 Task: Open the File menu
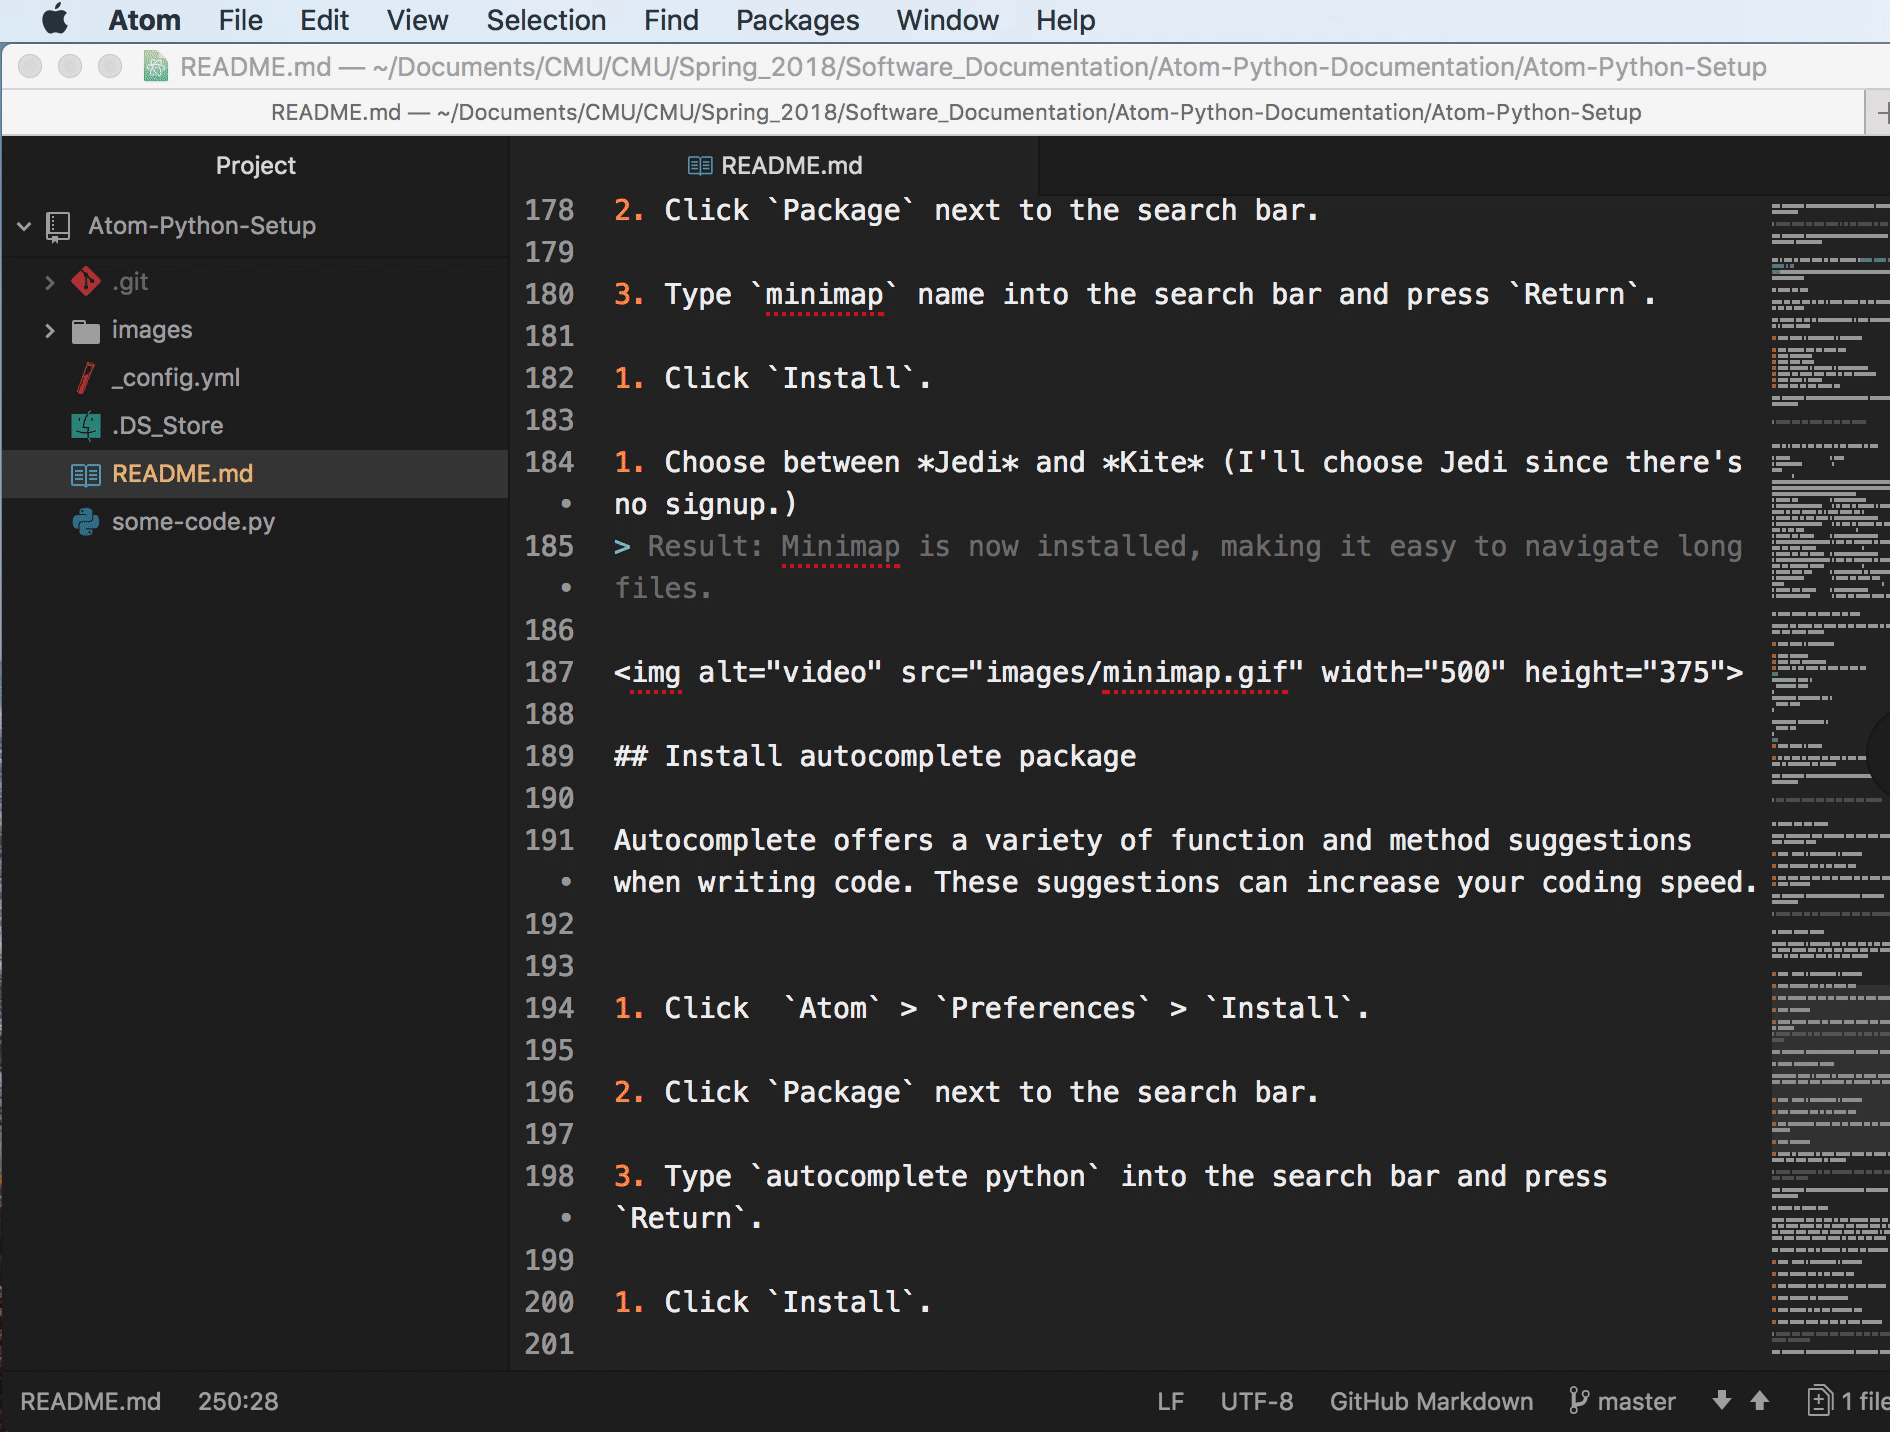coord(240,20)
